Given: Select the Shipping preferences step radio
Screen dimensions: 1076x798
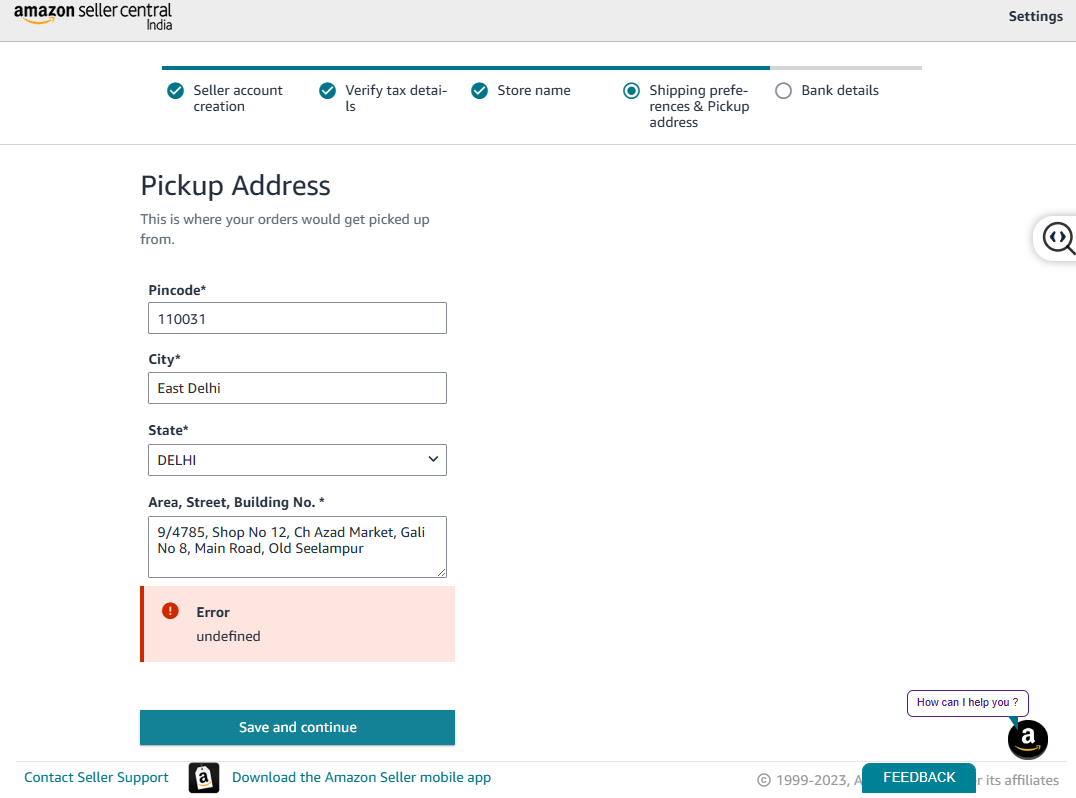Looking at the screenshot, I should click(x=631, y=91).
